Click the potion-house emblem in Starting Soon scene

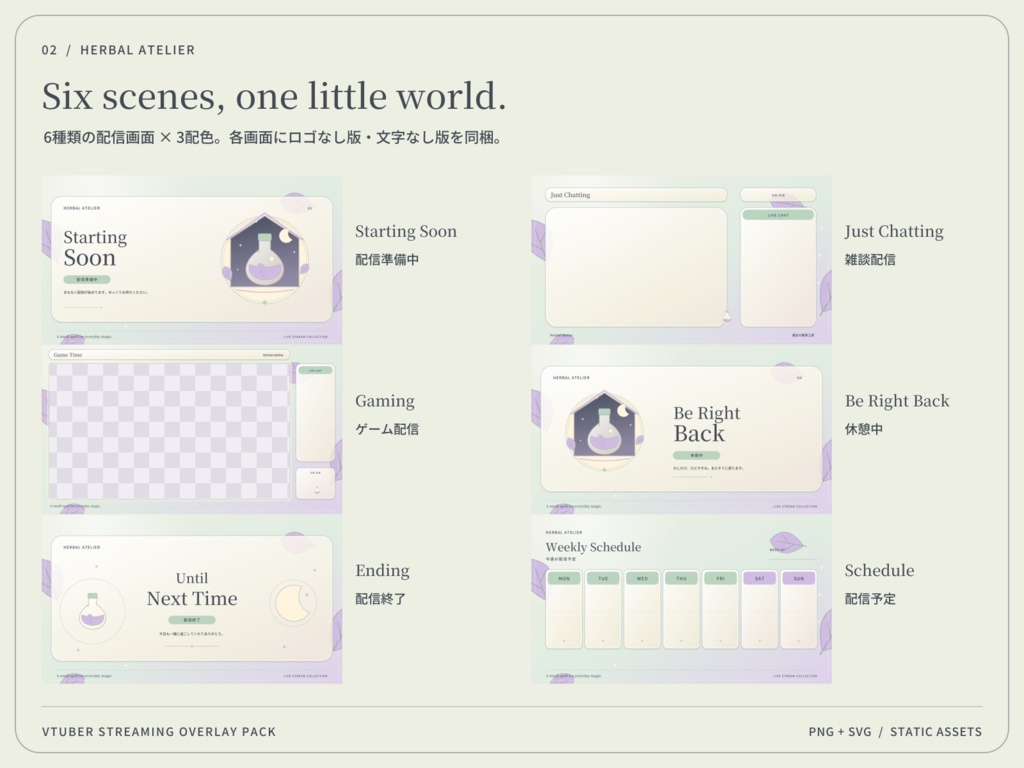(x=264, y=259)
